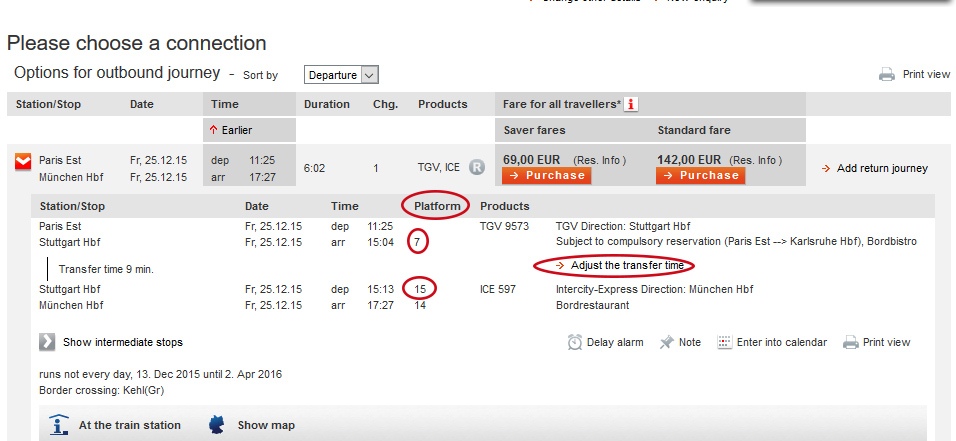The image size is (956, 441).
Task: Click the Note pushpin icon
Action: (666, 342)
